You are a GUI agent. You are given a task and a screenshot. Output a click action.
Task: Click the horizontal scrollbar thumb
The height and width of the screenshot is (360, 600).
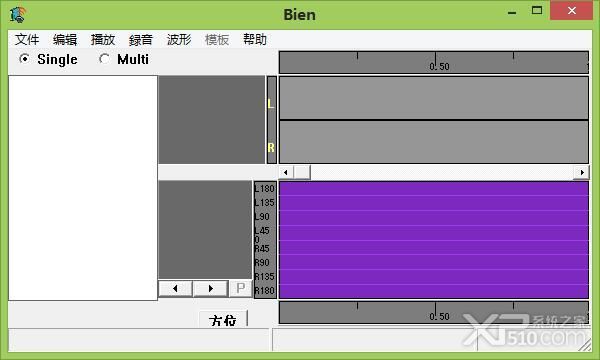(302, 172)
